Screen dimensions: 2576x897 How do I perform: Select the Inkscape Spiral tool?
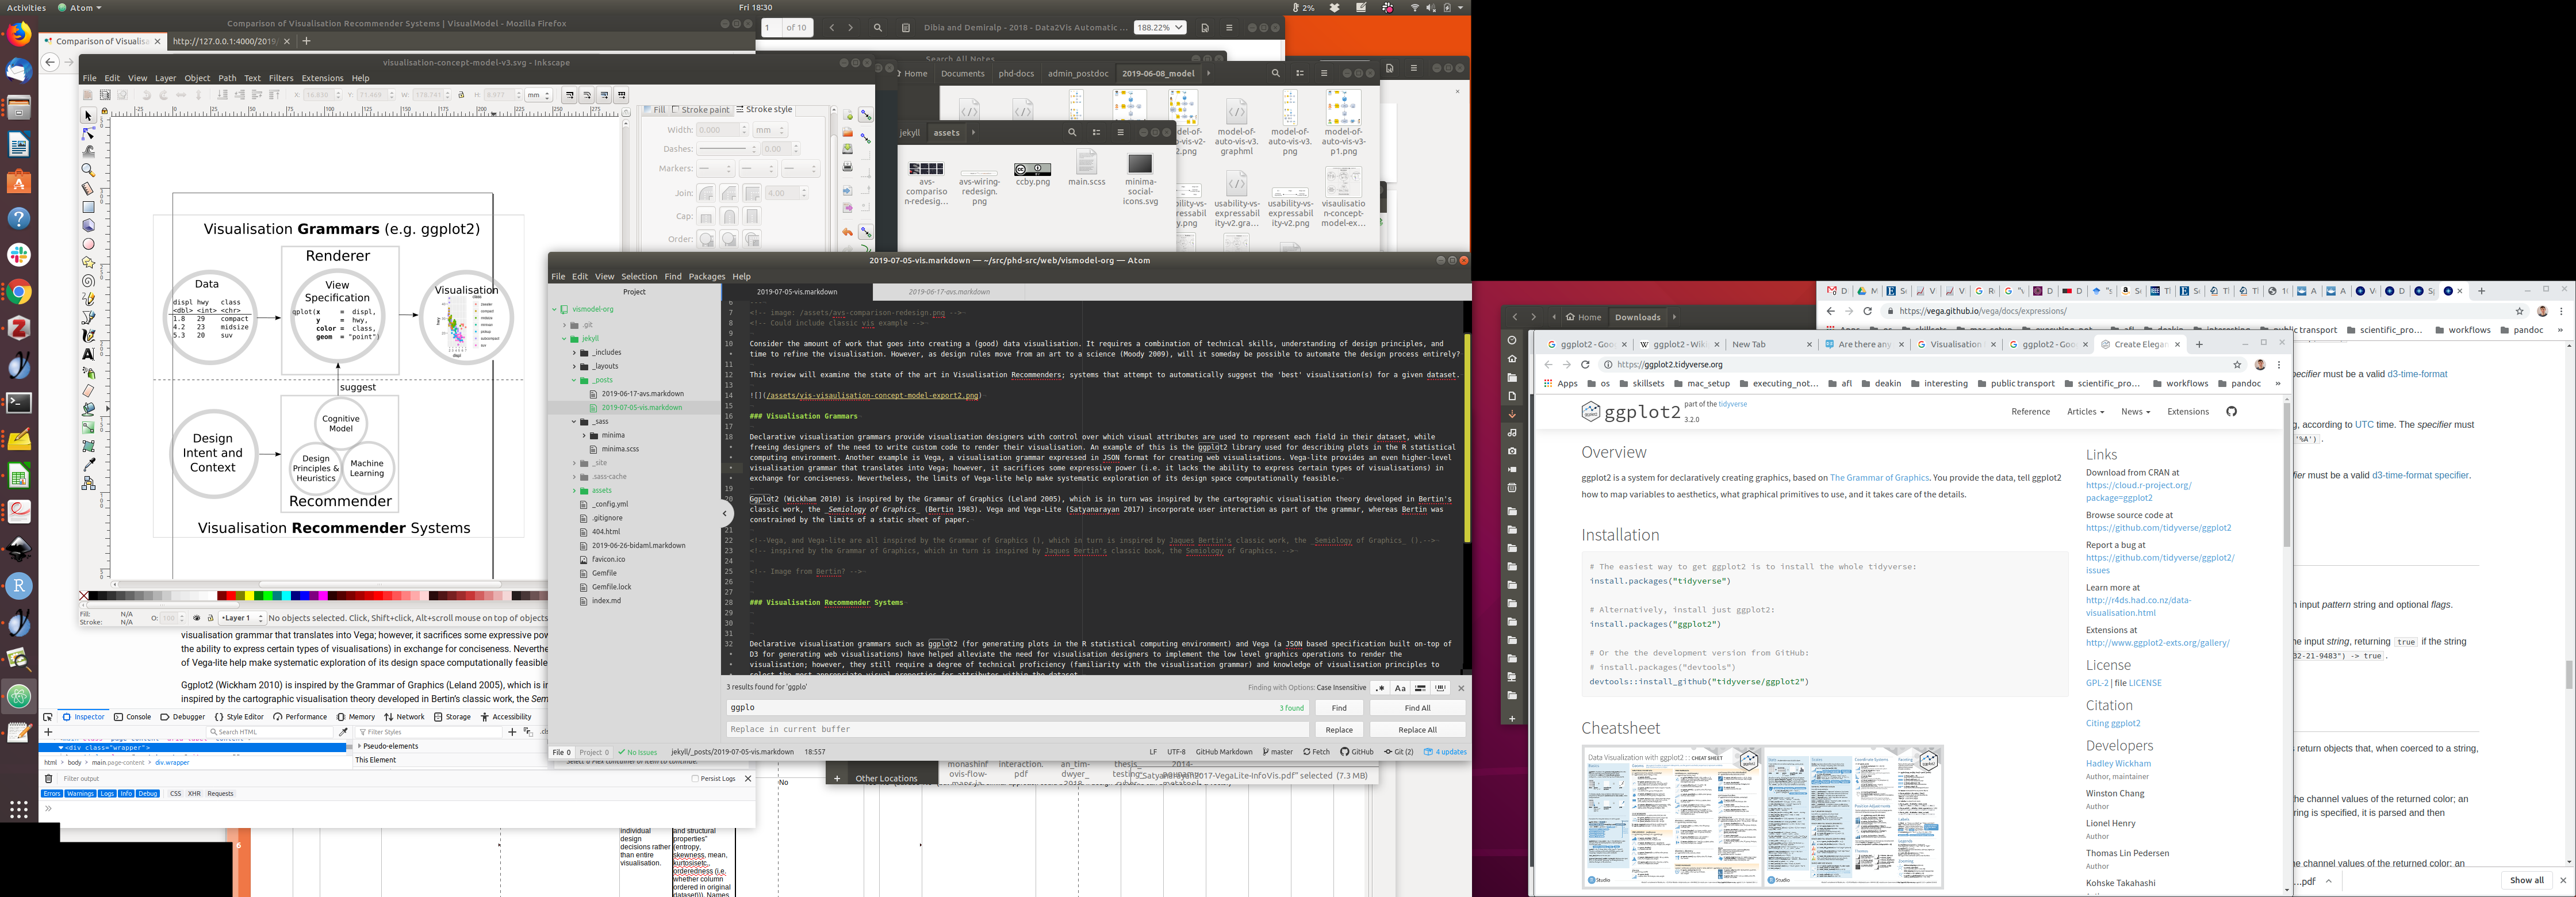pyautogui.click(x=88, y=281)
